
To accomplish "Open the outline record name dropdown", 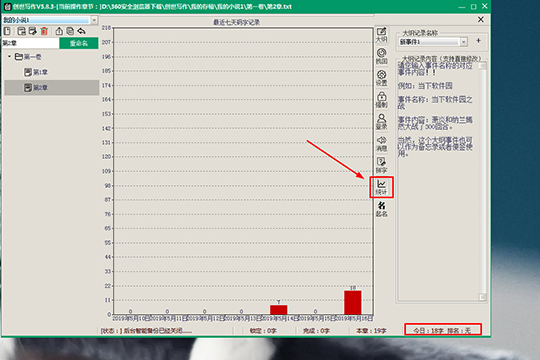I will coord(464,42).
